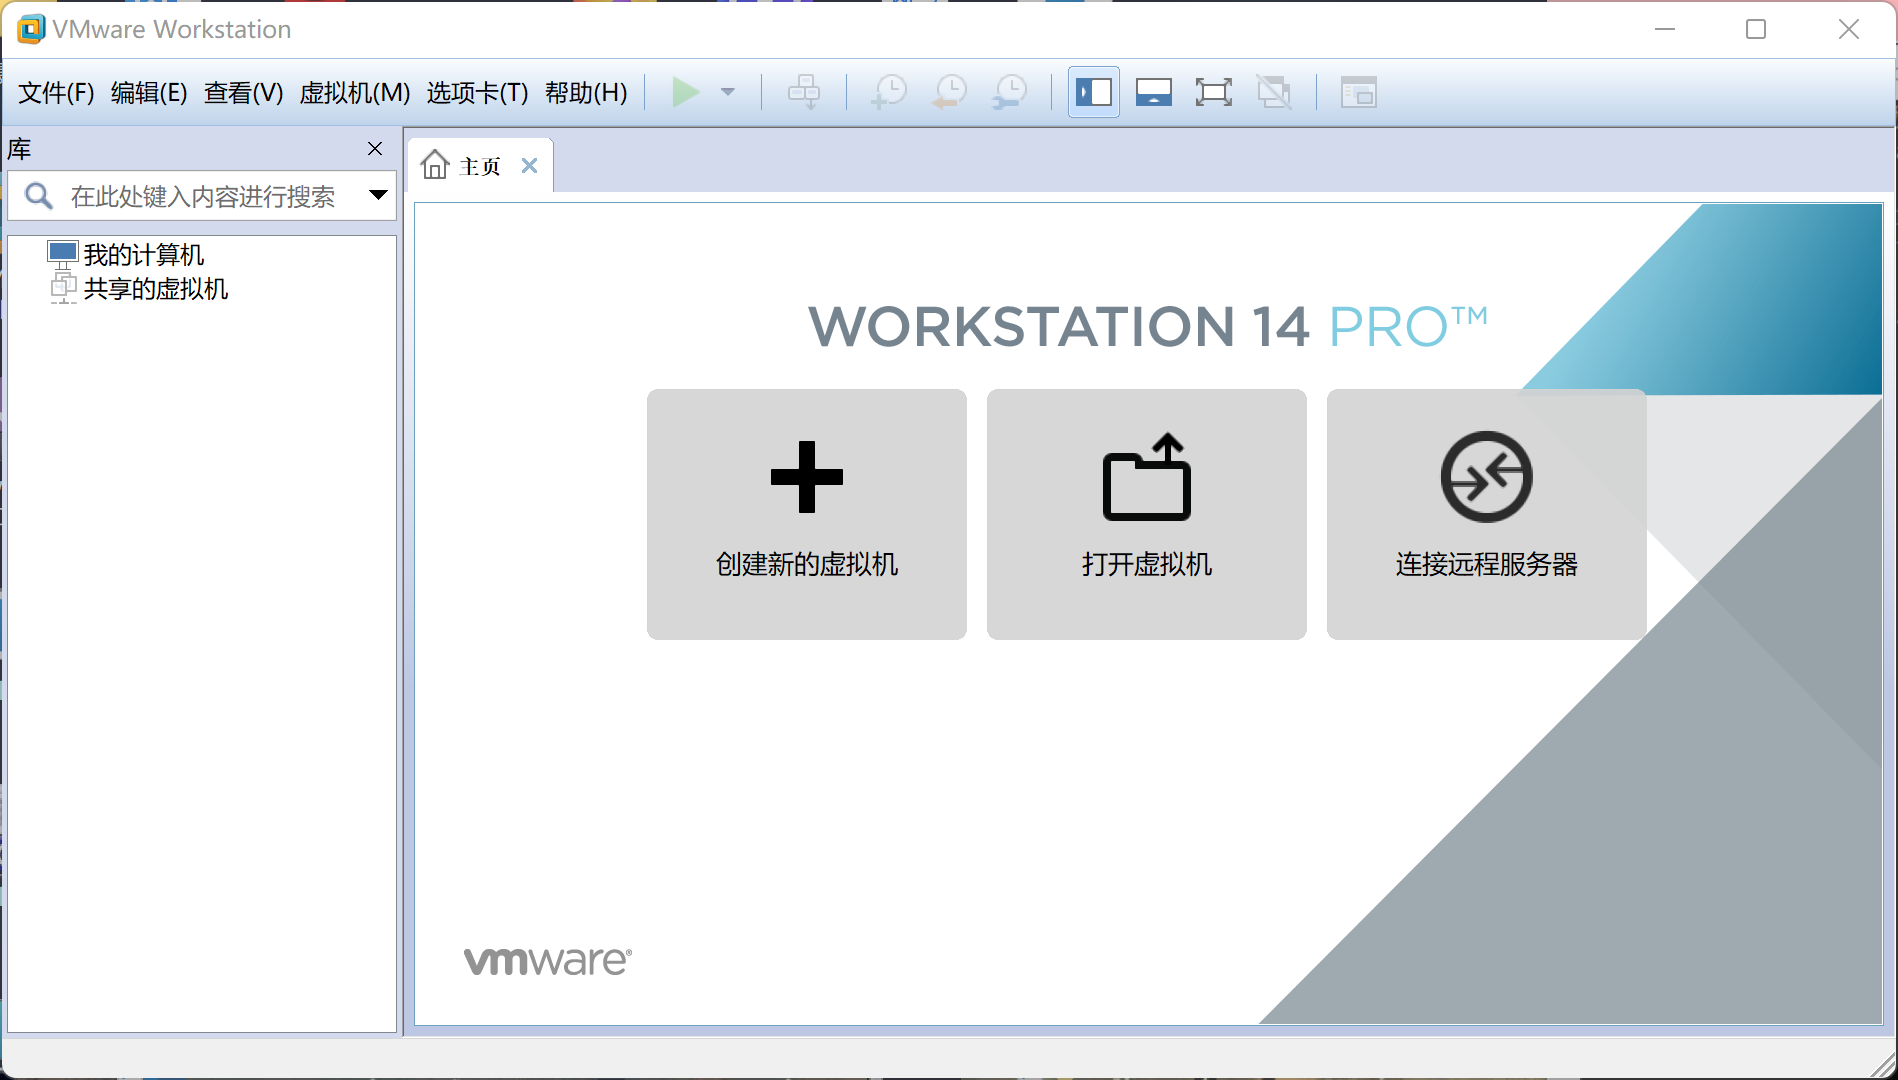Image resolution: width=1898 pixels, height=1080 pixels.
Task: Open the 帮助(H) menu
Action: point(586,93)
